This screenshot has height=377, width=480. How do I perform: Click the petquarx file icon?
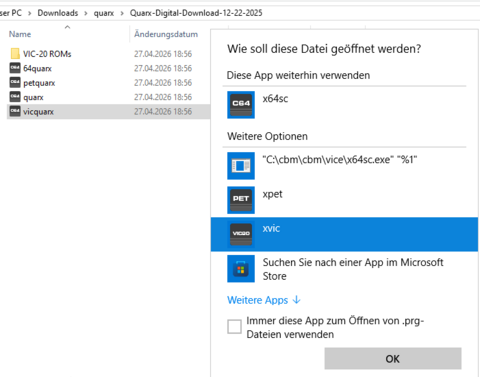(x=15, y=82)
